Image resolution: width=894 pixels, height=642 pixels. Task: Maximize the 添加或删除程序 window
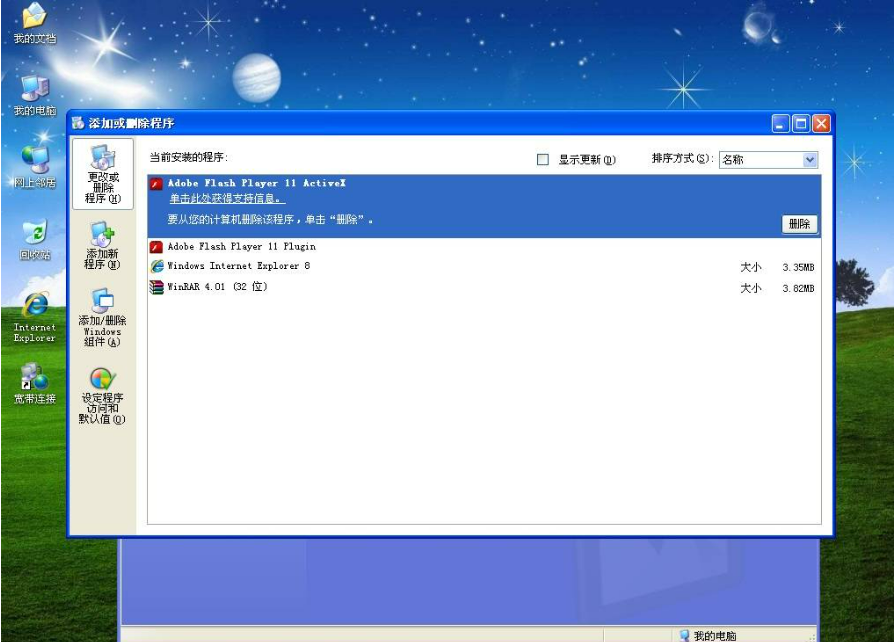(801, 124)
